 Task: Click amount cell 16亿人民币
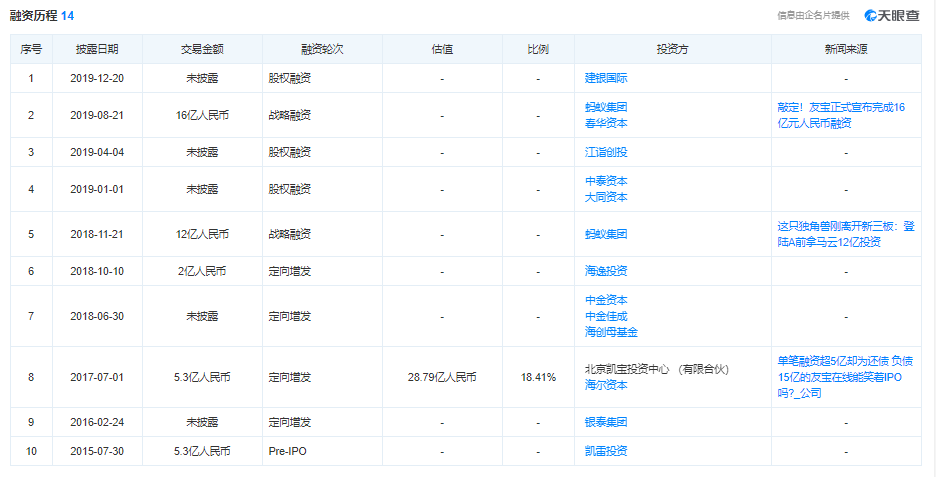click(x=202, y=115)
